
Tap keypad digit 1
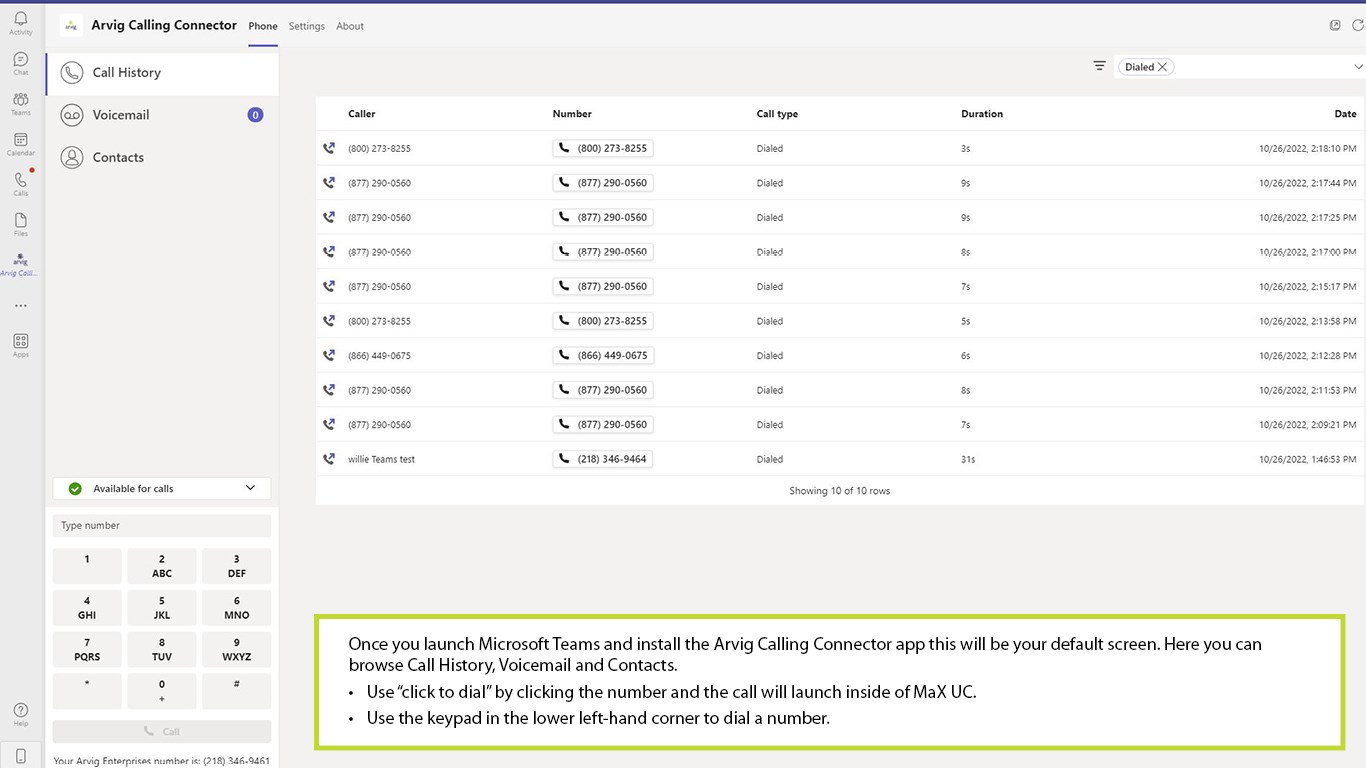(87, 566)
